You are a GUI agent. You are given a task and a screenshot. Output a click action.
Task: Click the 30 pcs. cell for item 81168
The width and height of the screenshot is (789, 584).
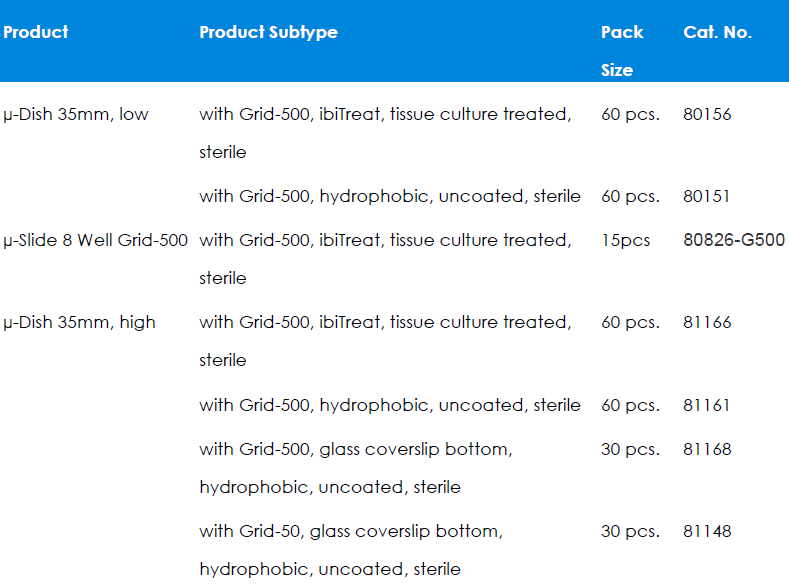pos(630,449)
